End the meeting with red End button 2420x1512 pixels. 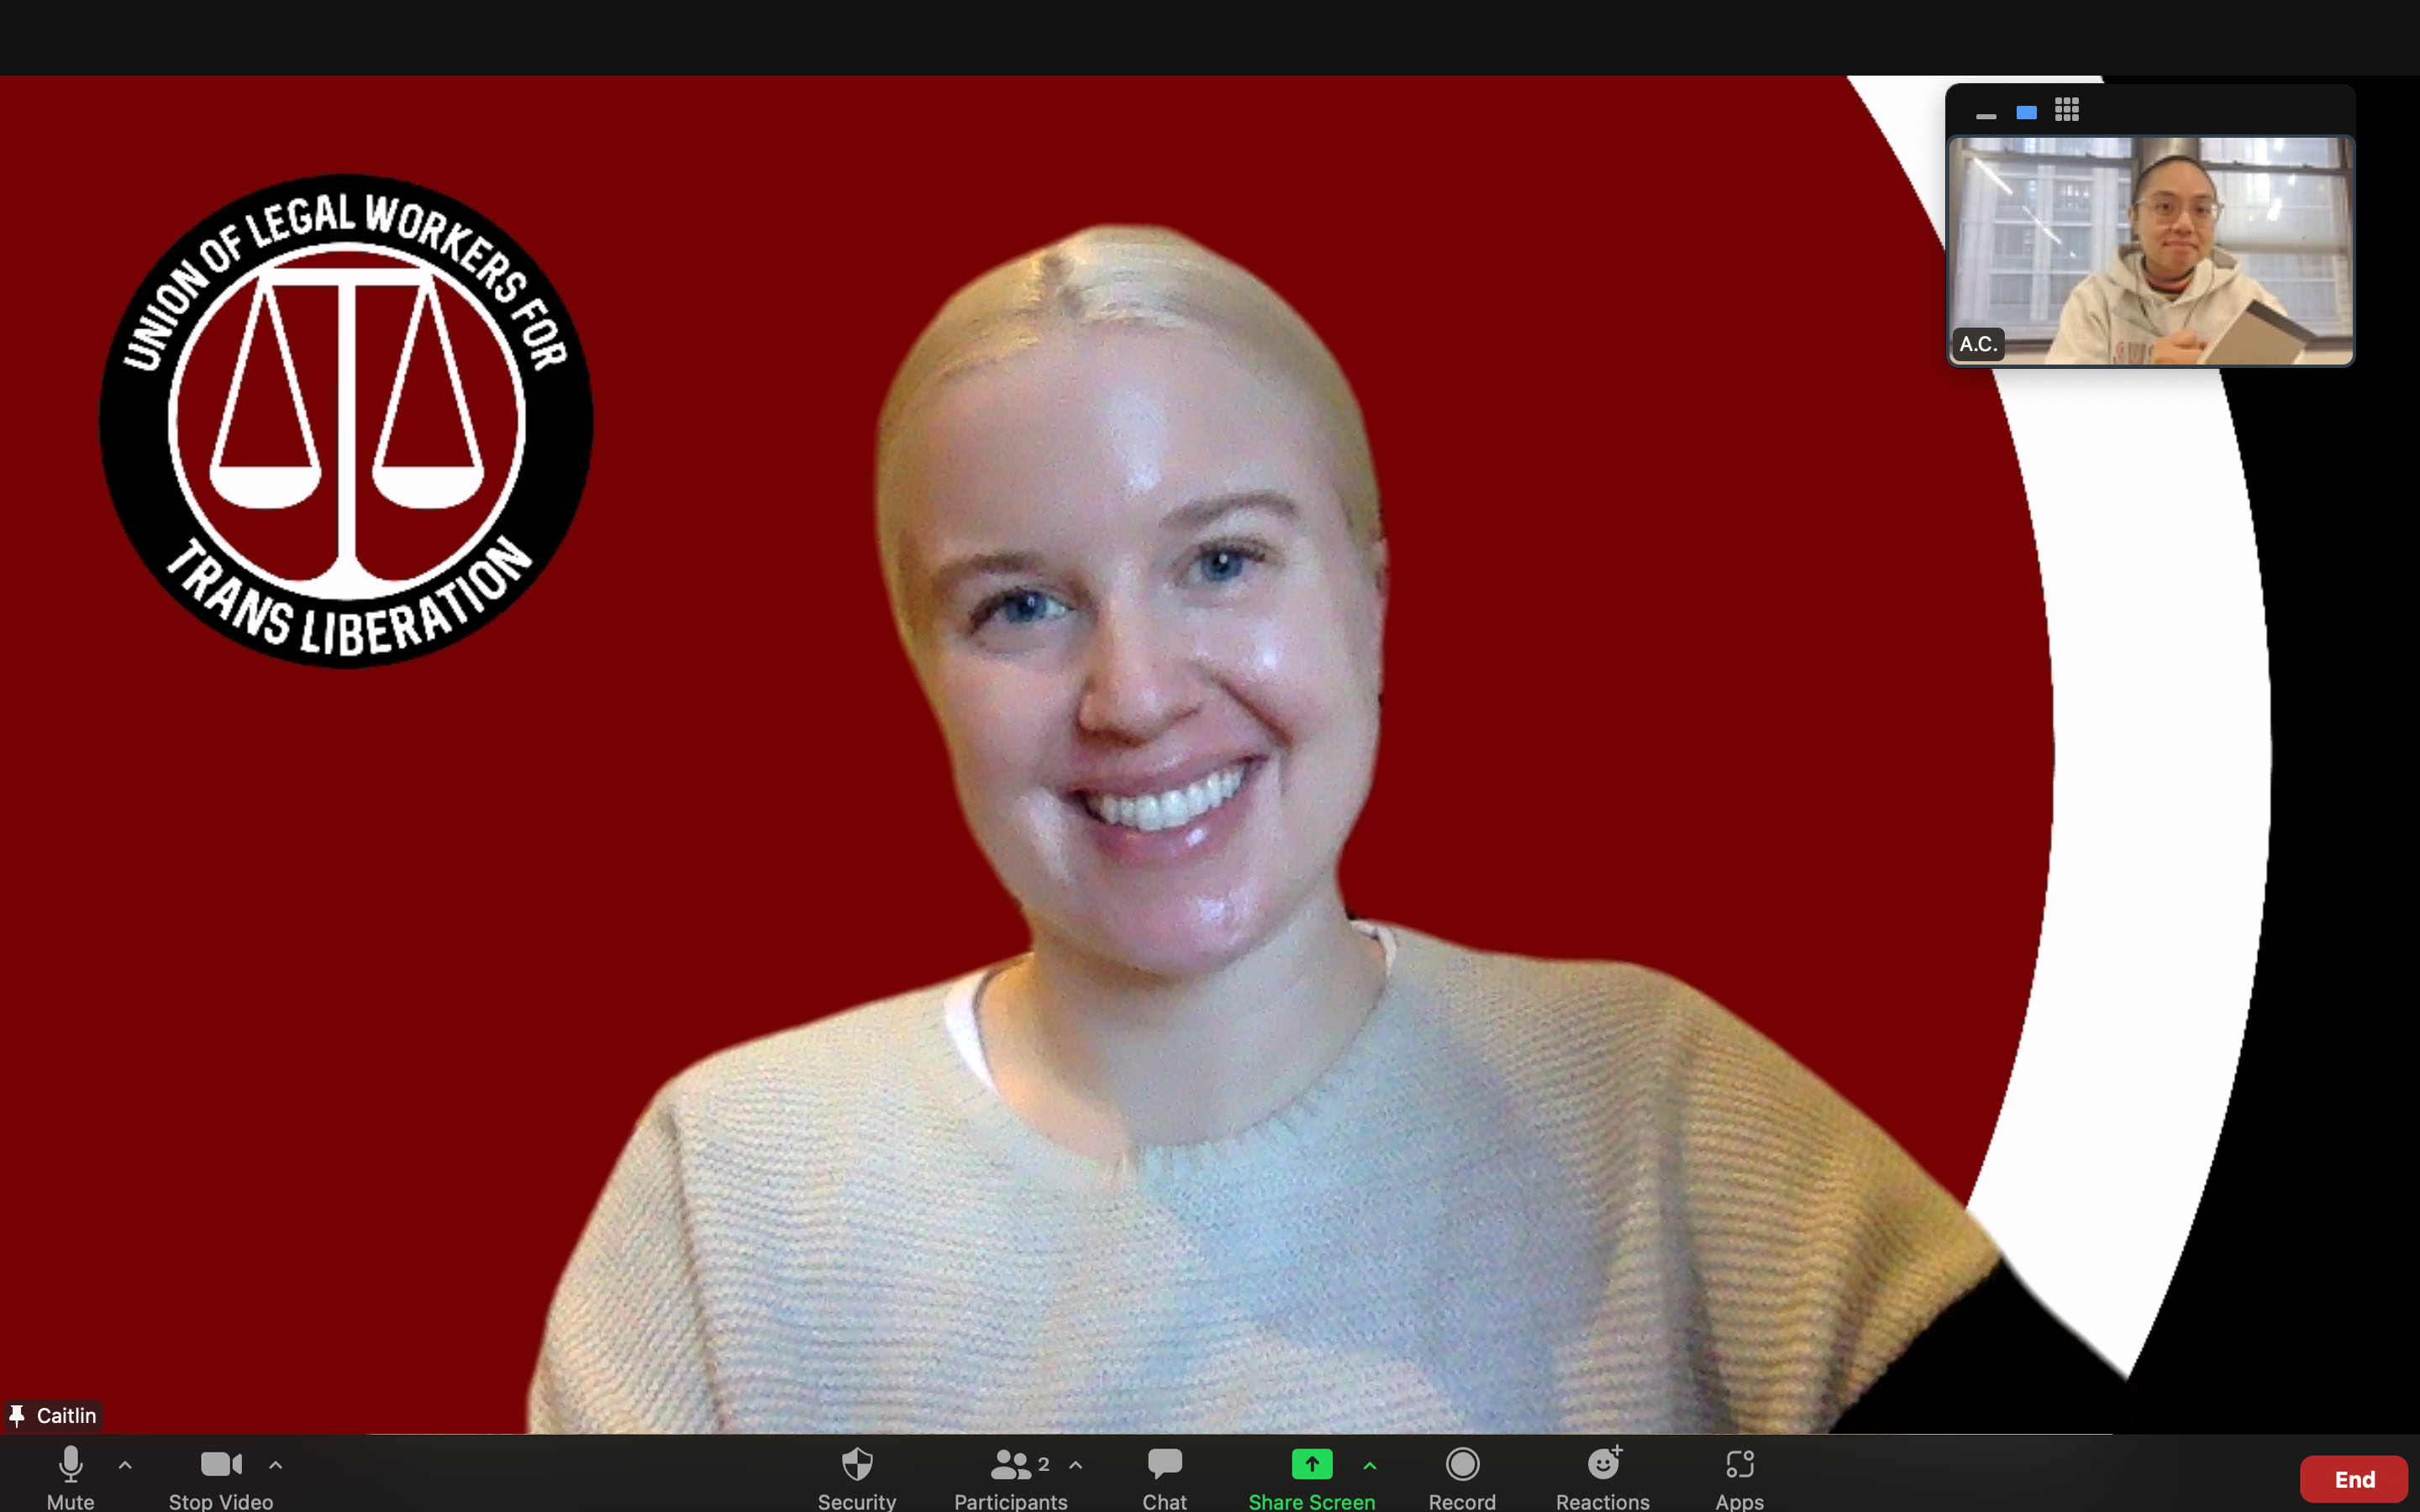click(2354, 1479)
